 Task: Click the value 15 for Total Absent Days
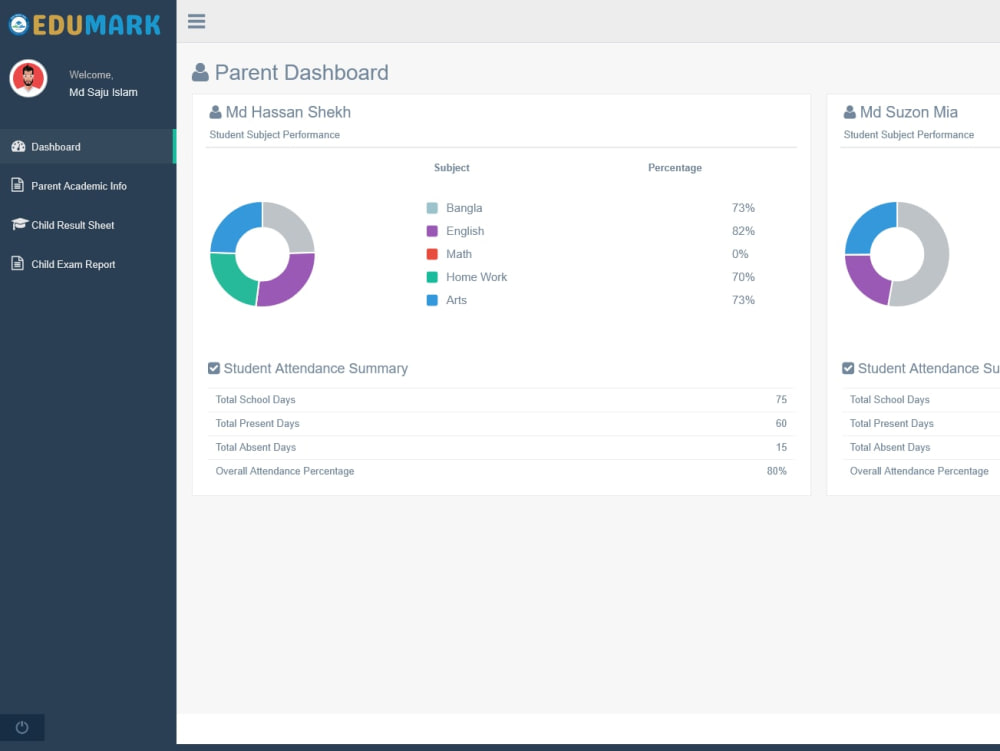pyautogui.click(x=781, y=448)
